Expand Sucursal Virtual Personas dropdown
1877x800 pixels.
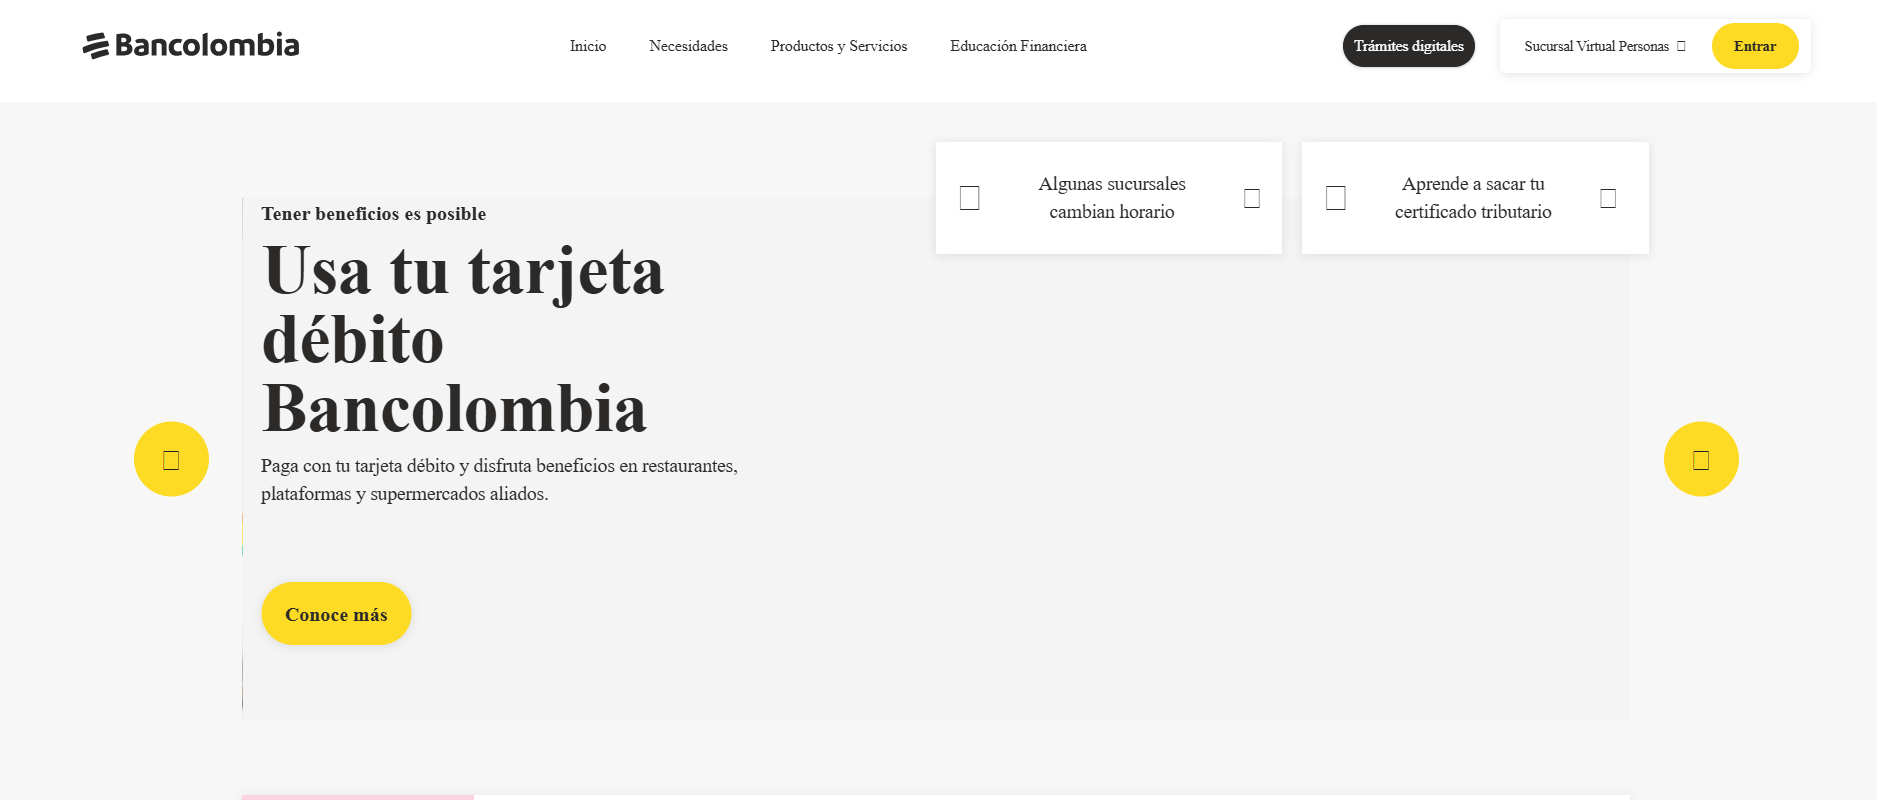pos(1604,46)
